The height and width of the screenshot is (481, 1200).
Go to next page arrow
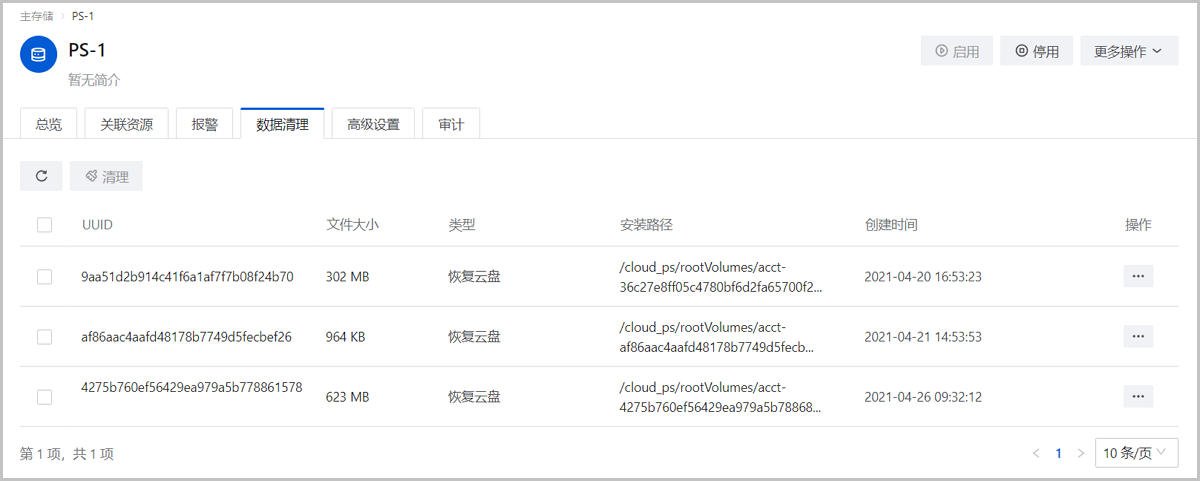point(1080,453)
